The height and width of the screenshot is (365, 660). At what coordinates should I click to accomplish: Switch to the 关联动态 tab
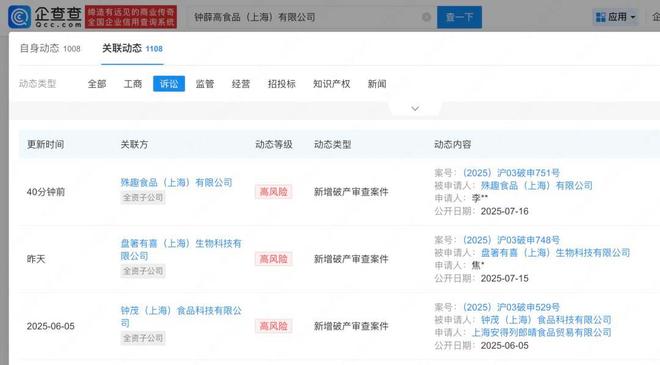(x=132, y=48)
